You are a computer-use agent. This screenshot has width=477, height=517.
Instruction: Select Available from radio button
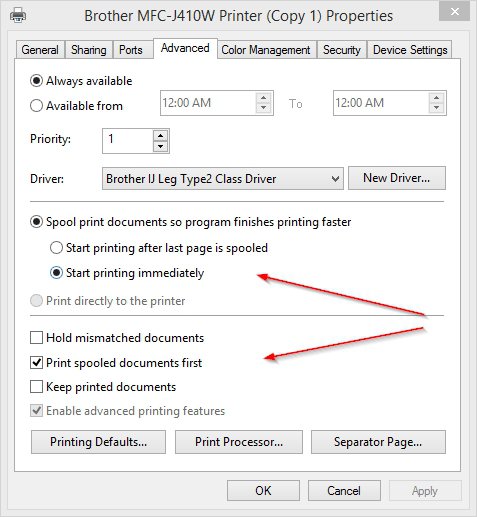pos(36,106)
